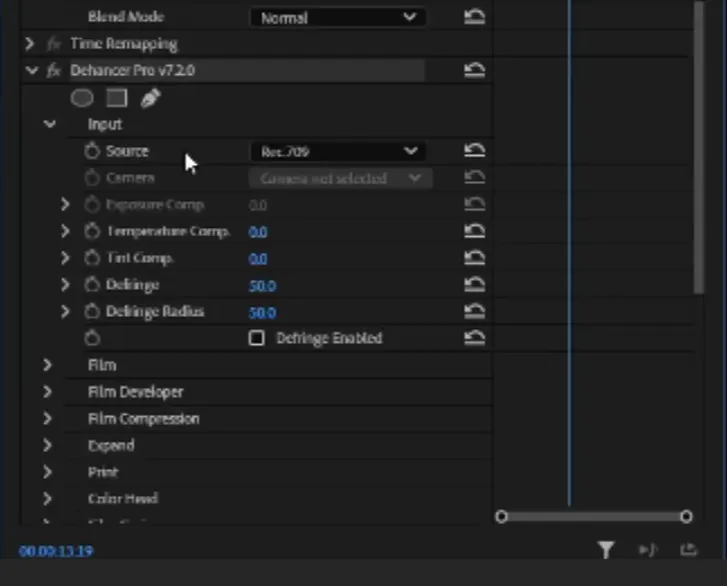The height and width of the screenshot is (586, 727).
Task: Collapse the Input group
Action: (50, 124)
